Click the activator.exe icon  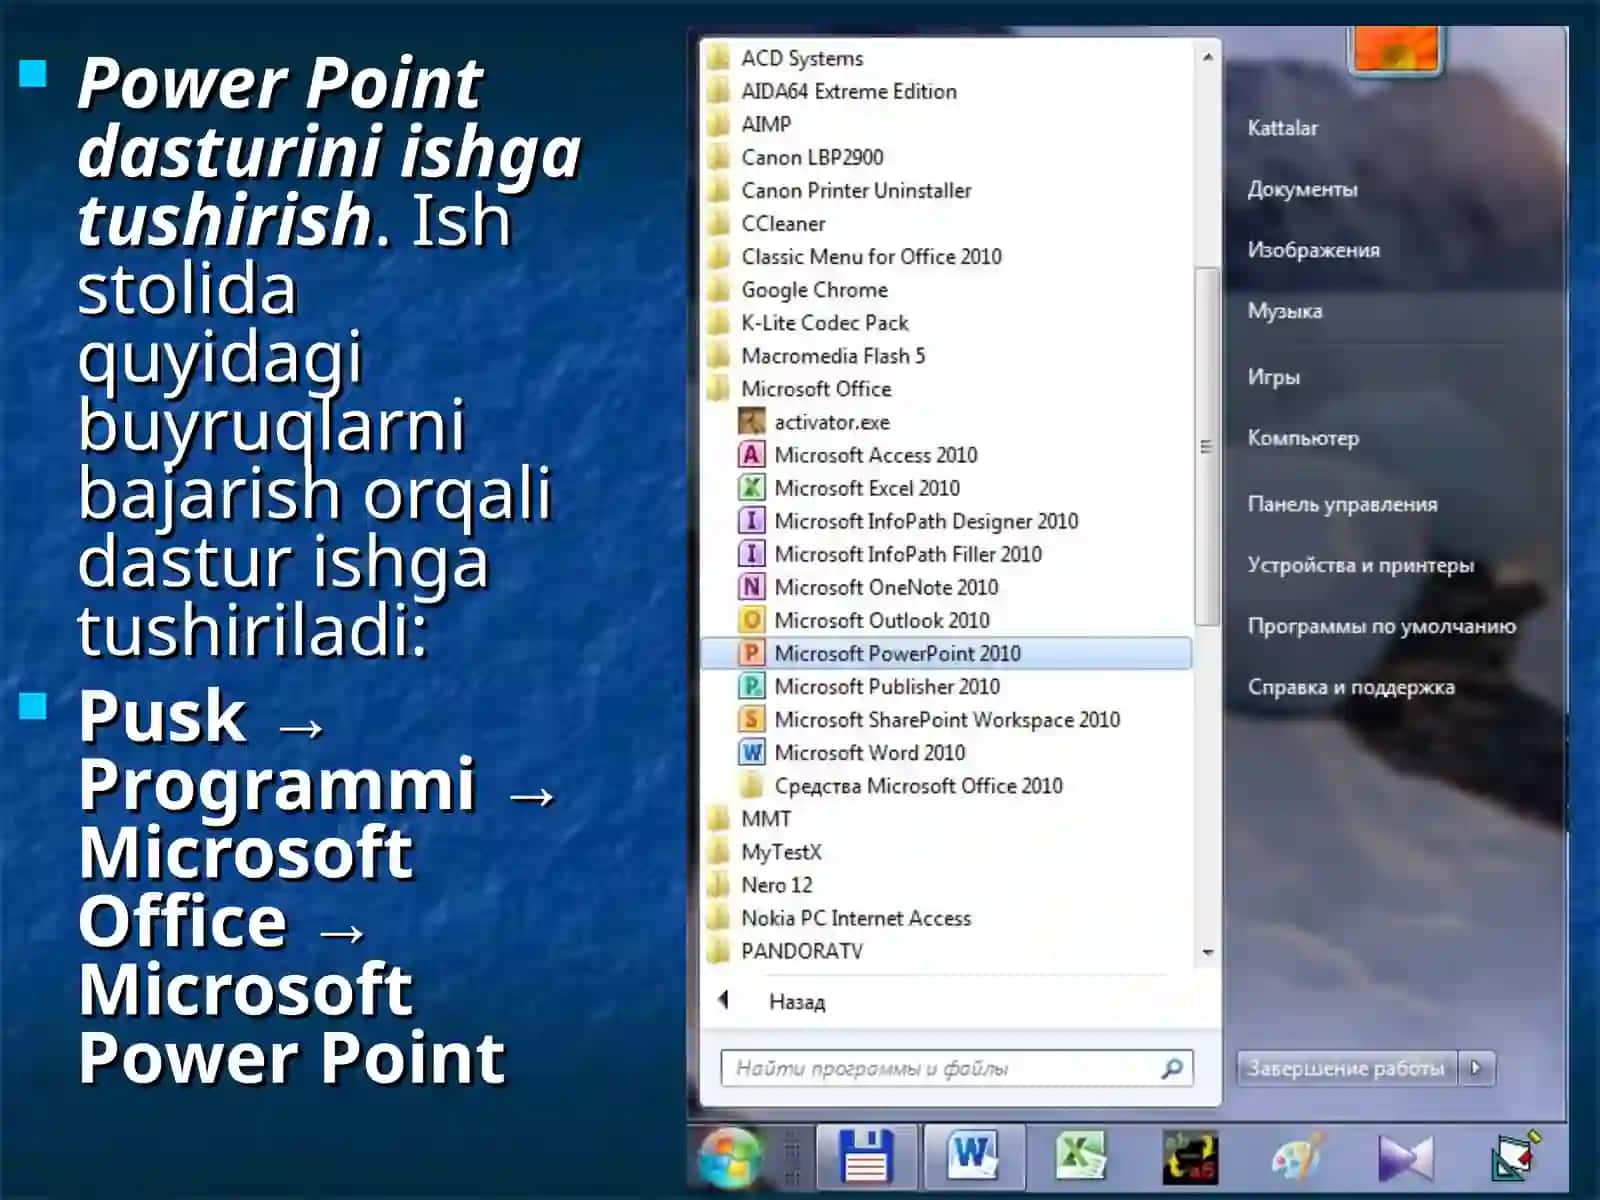click(x=751, y=422)
